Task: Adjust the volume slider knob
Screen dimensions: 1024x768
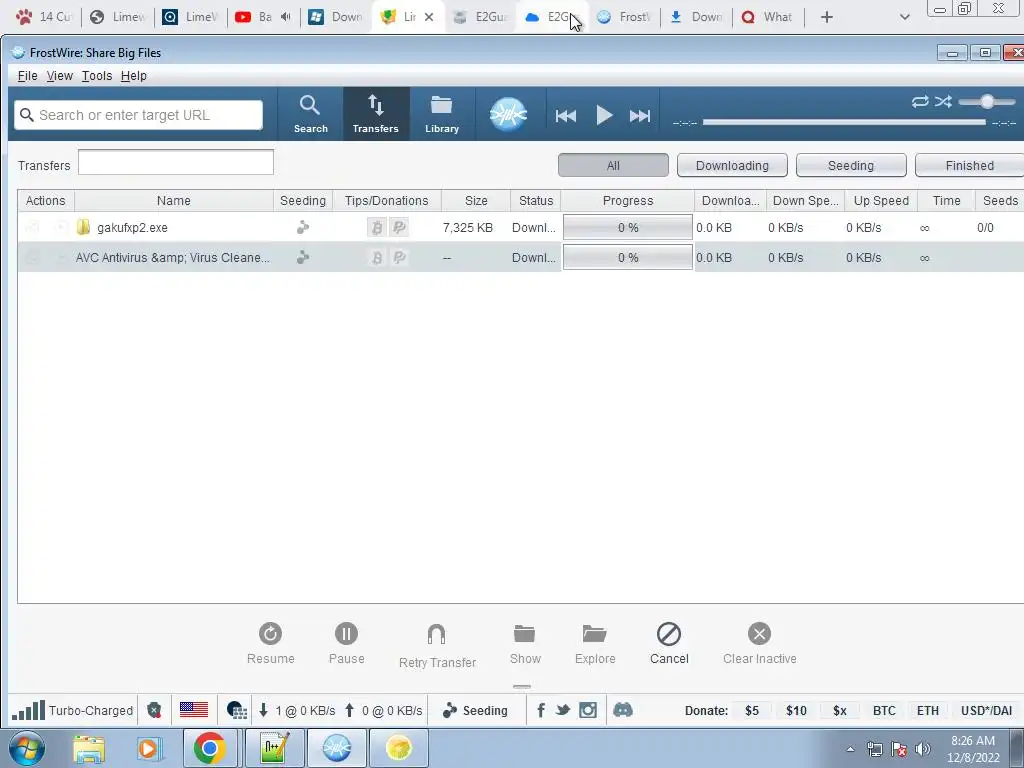Action: (x=987, y=101)
